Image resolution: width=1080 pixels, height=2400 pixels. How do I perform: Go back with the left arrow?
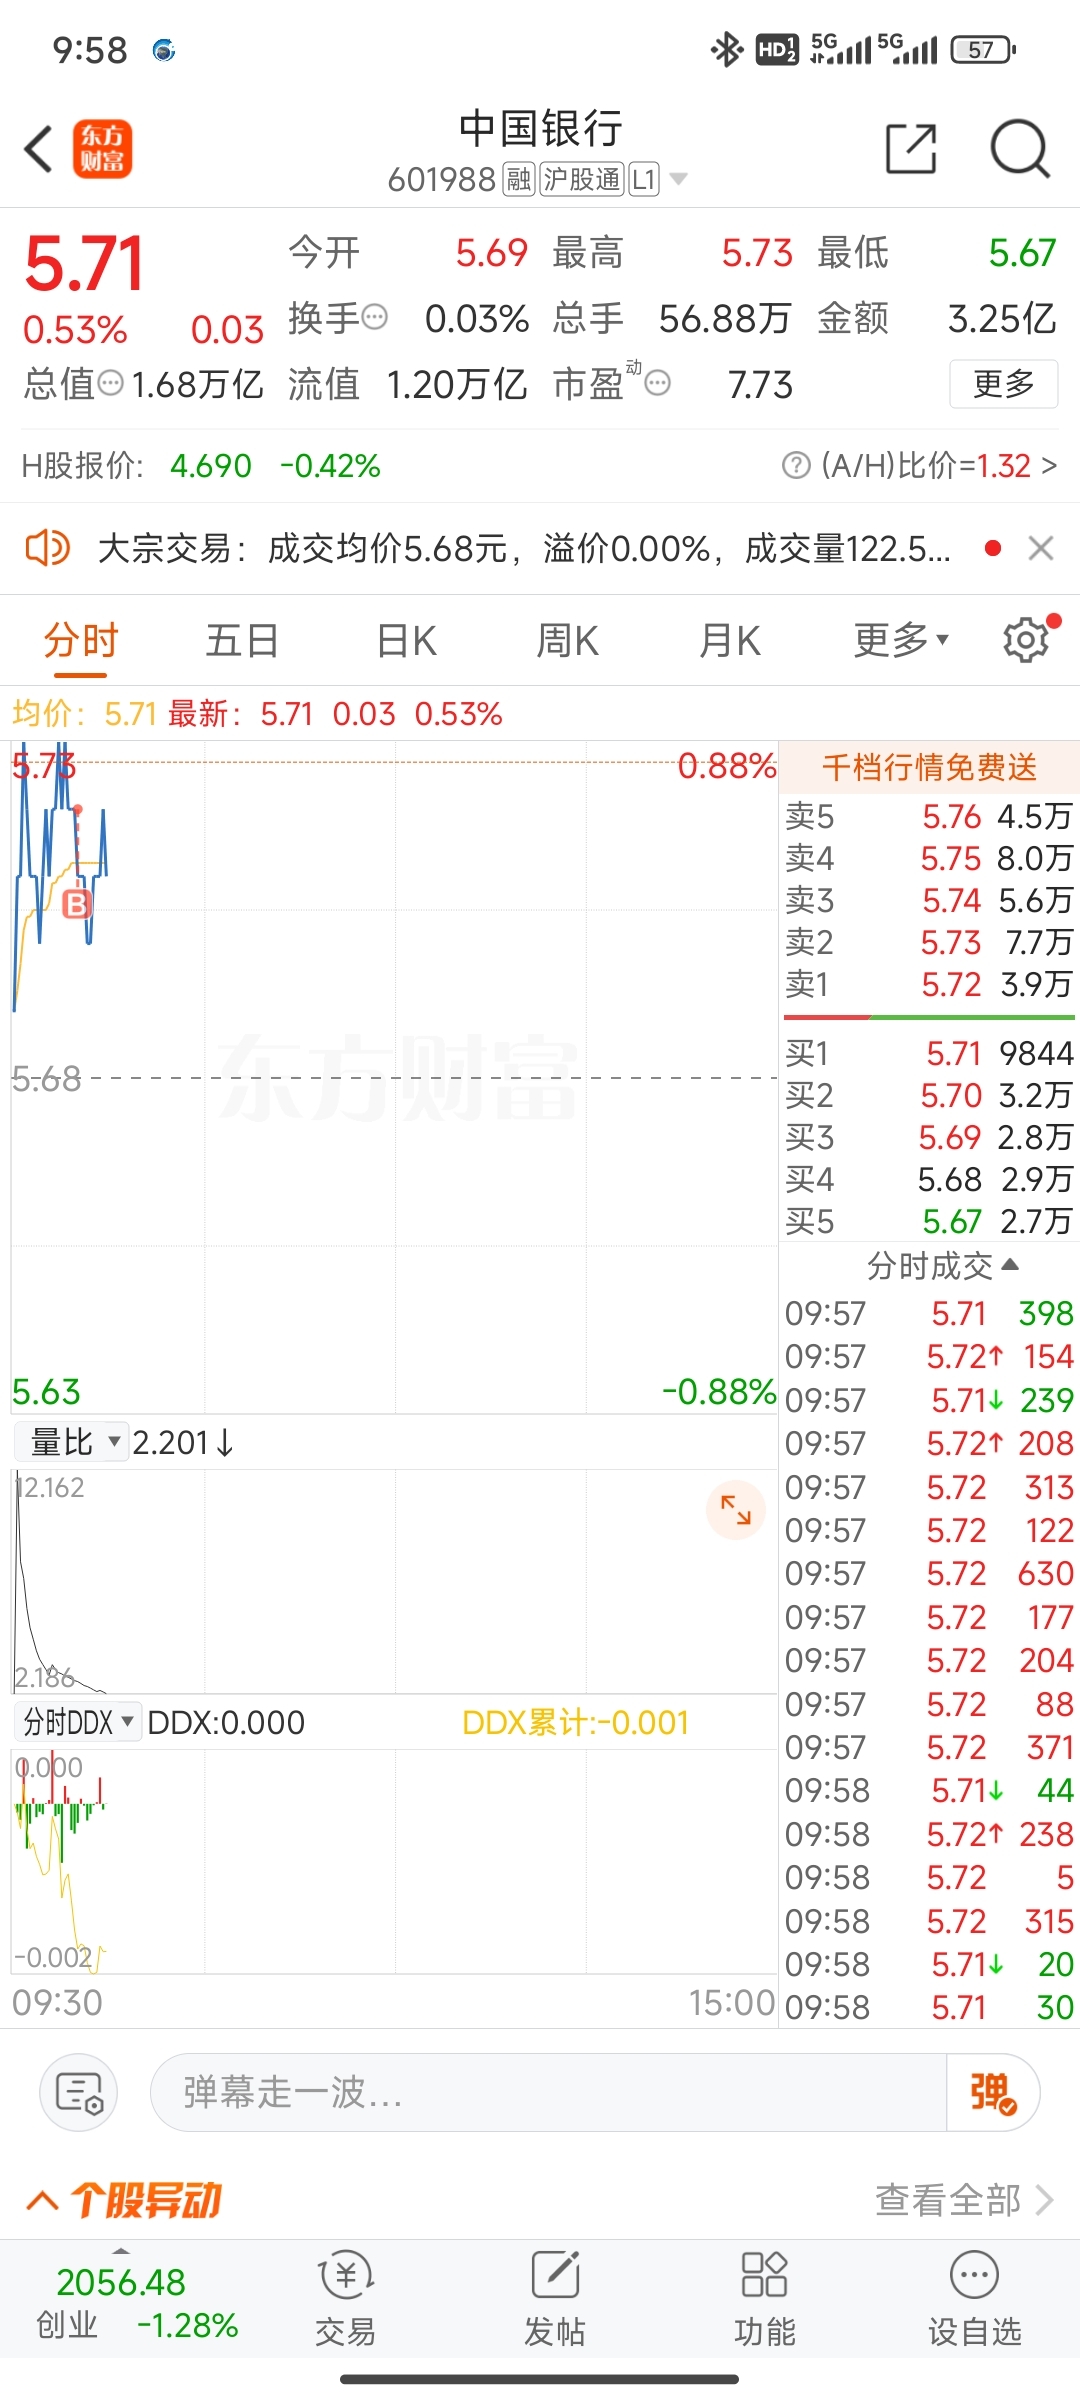[39, 150]
